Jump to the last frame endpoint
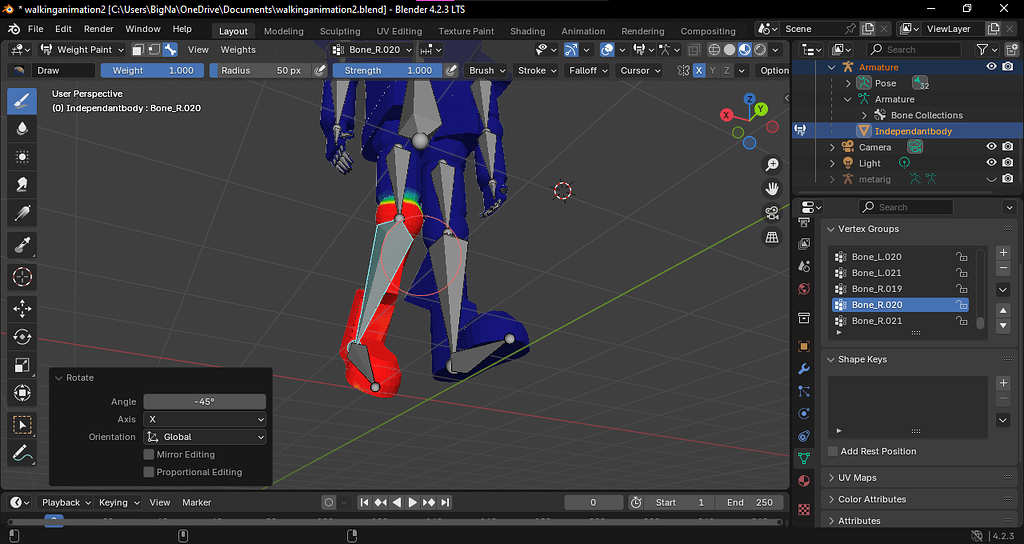1024x544 pixels. (445, 502)
